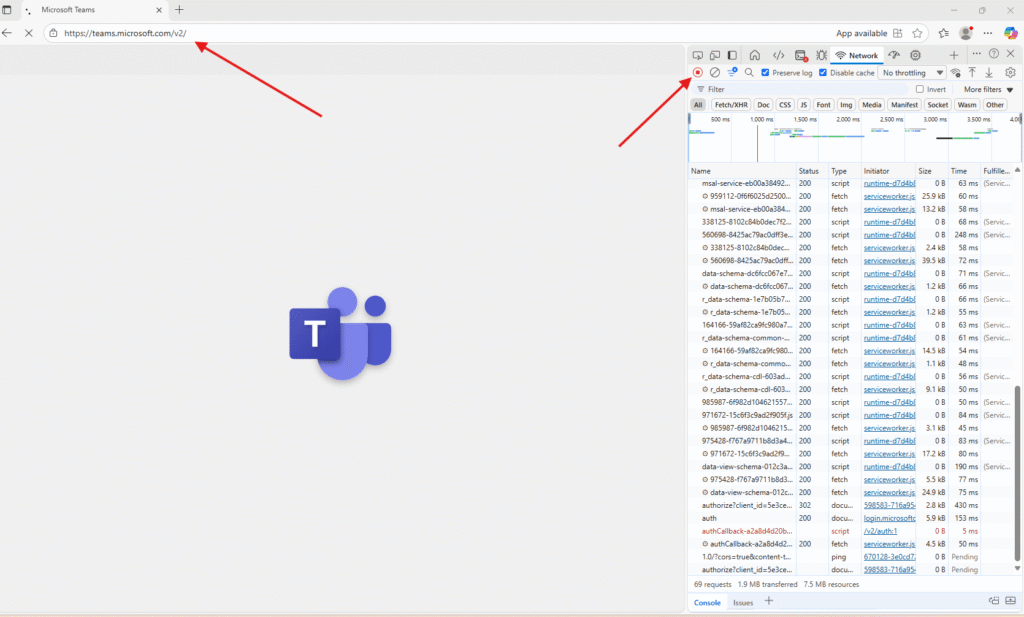The width and height of the screenshot is (1024, 617).
Task: Stop recording the network log
Action: coord(698,73)
